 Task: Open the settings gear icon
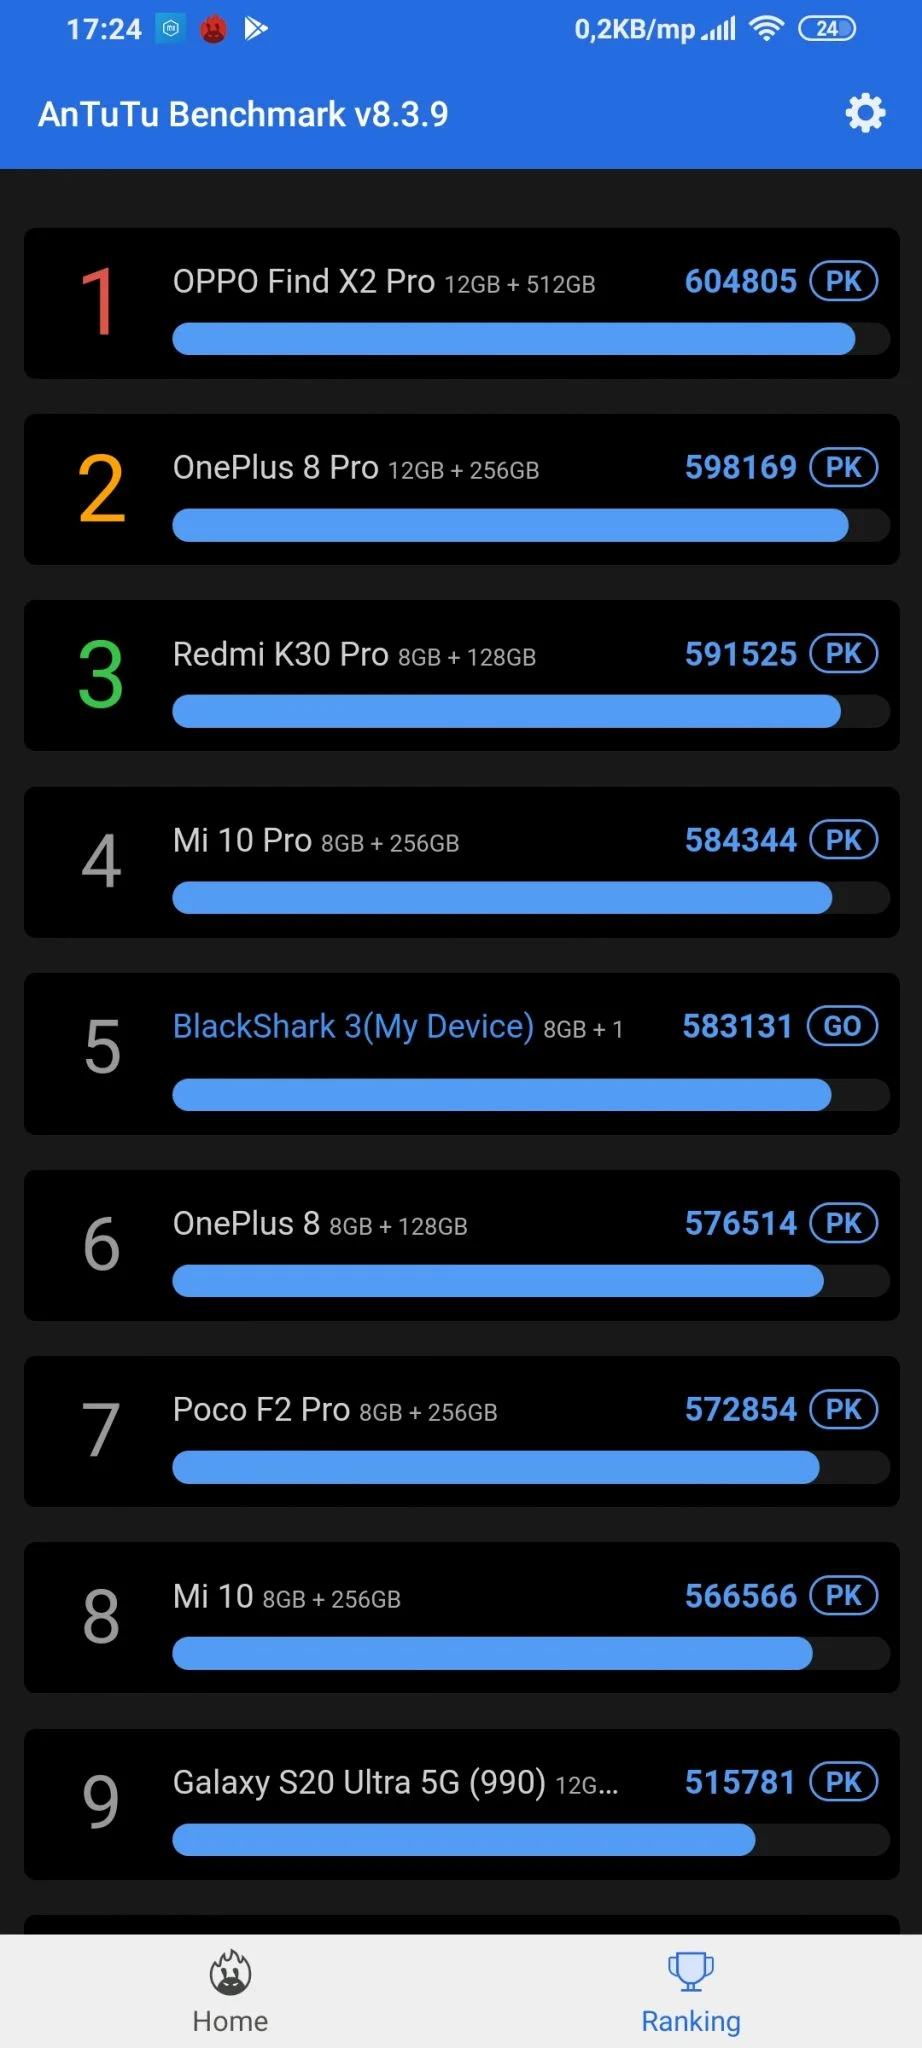tap(865, 114)
